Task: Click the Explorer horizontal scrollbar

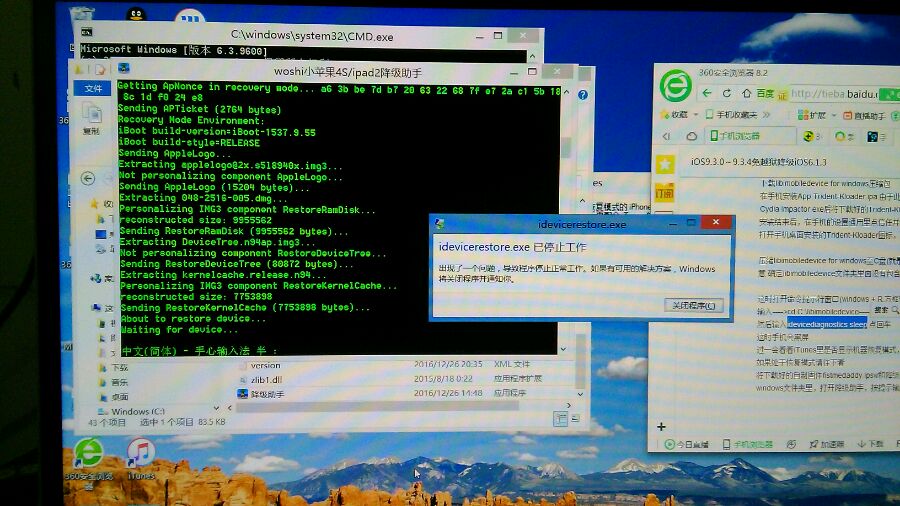Action: [379, 407]
